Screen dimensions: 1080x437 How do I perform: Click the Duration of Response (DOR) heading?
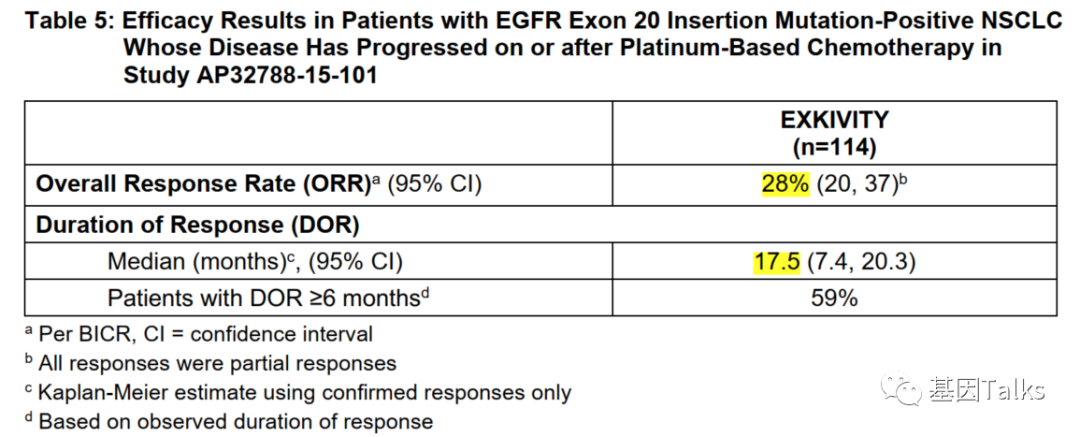pyautogui.click(x=197, y=224)
